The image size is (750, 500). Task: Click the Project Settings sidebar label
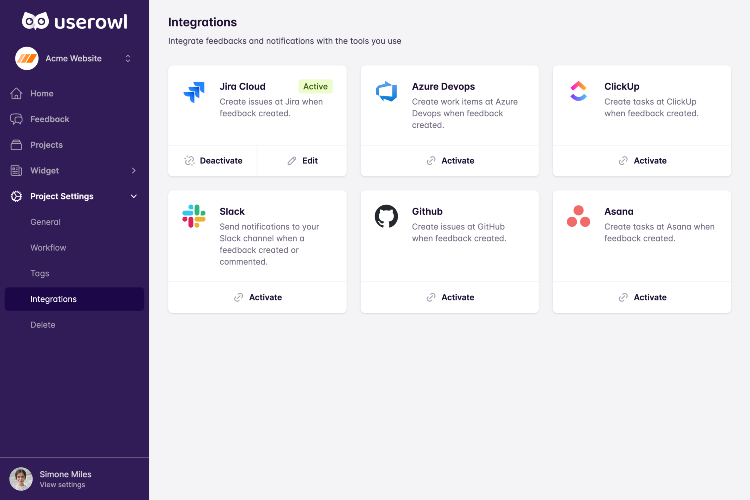coord(62,196)
